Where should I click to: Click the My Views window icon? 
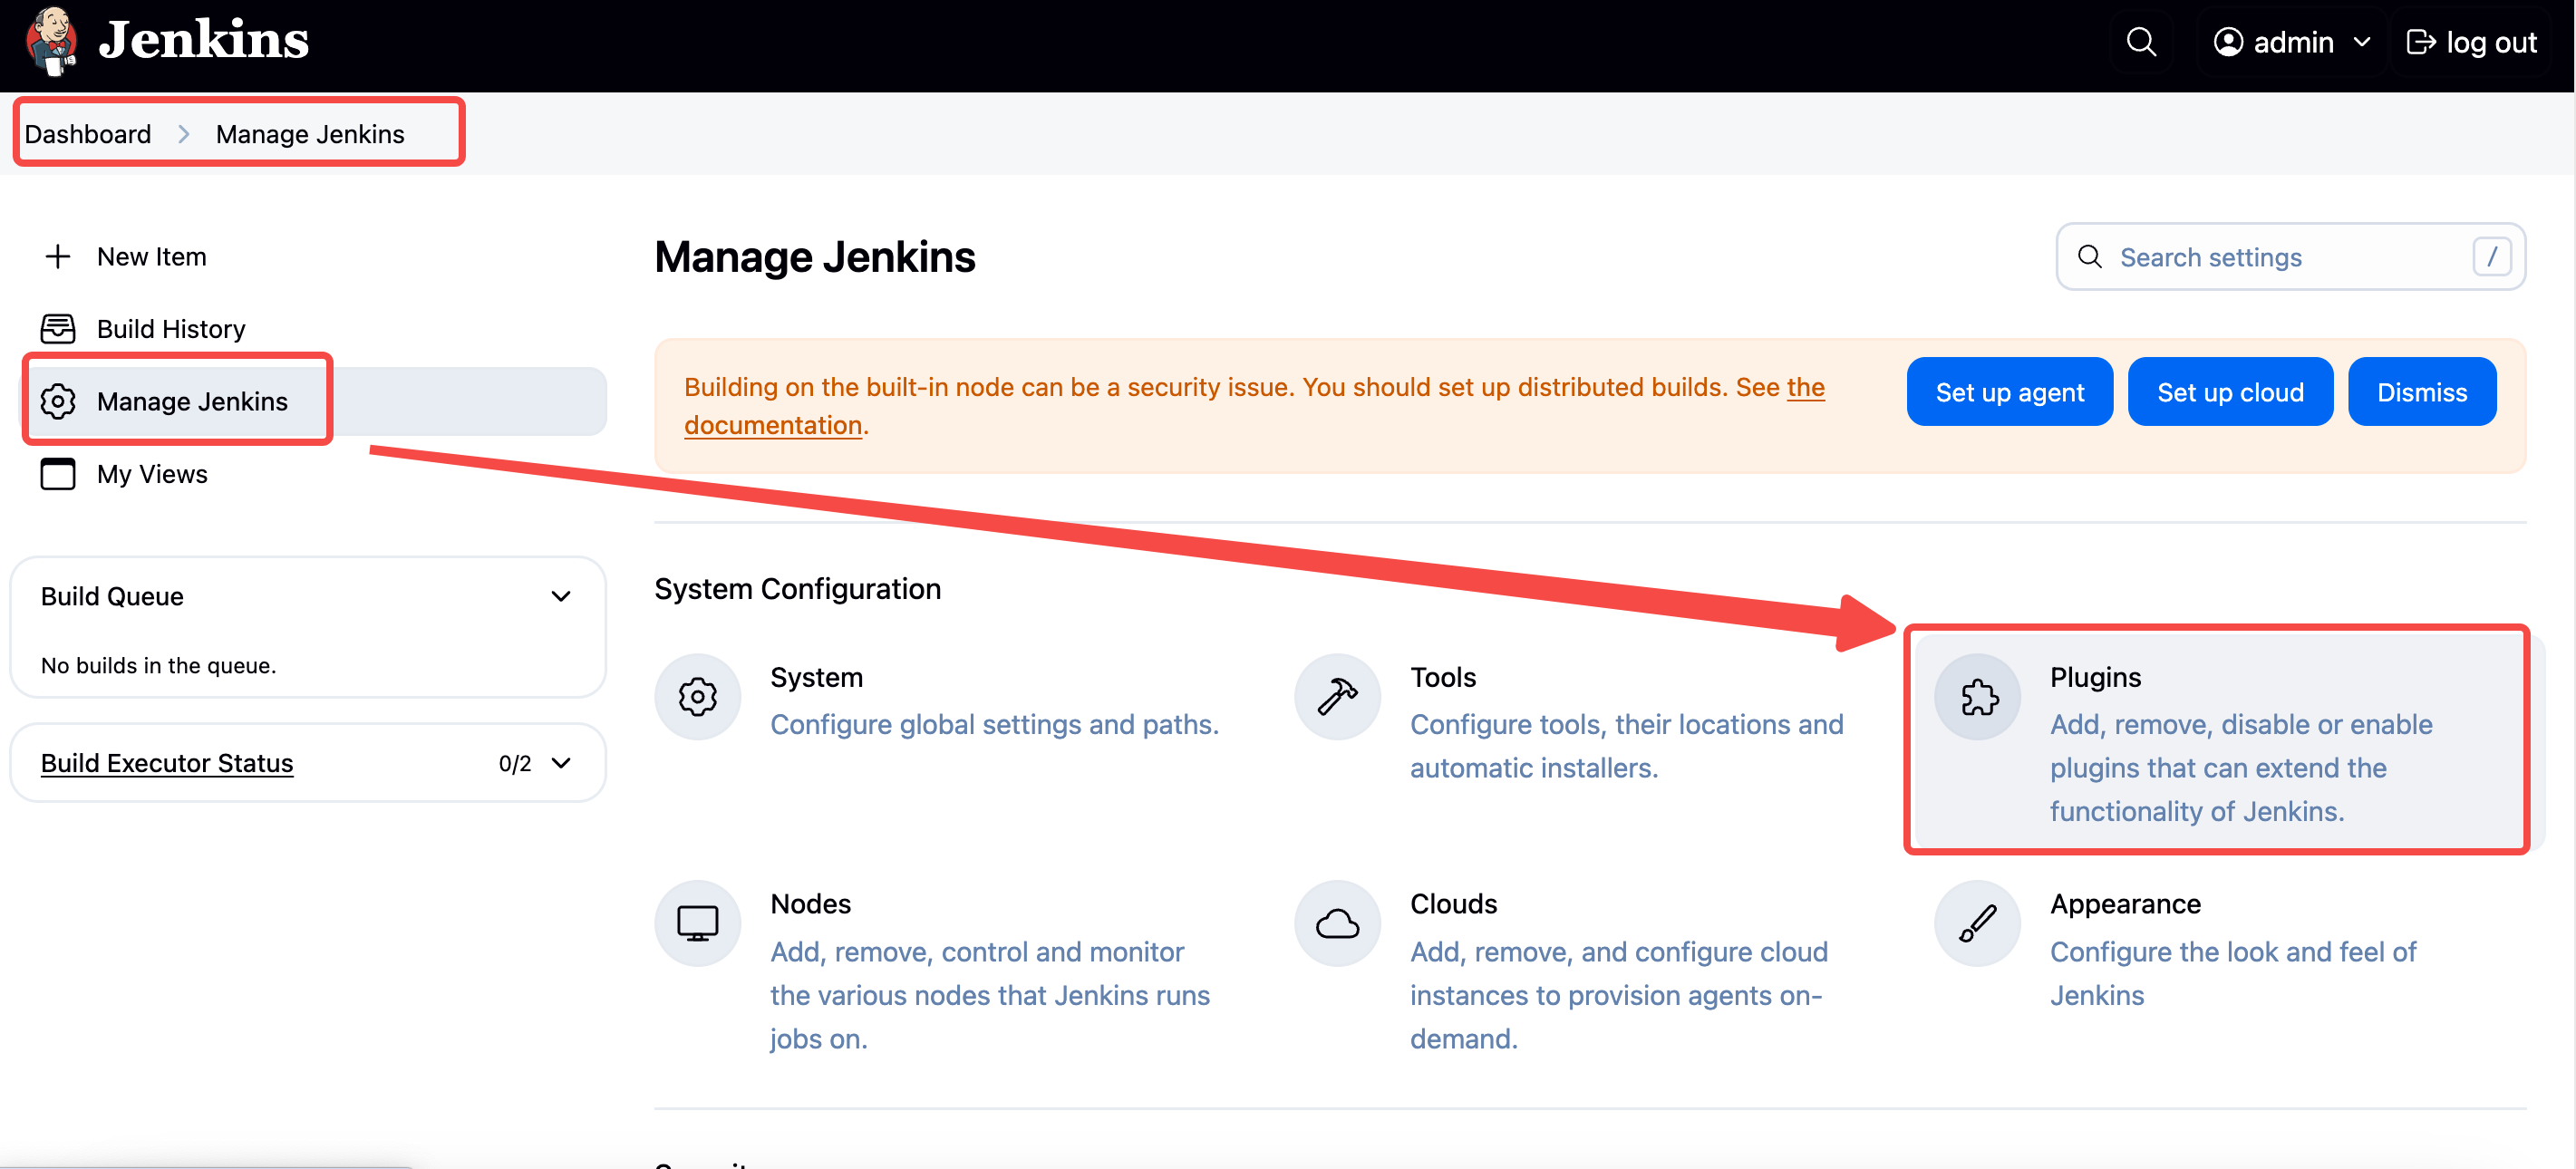tap(58, 474)
